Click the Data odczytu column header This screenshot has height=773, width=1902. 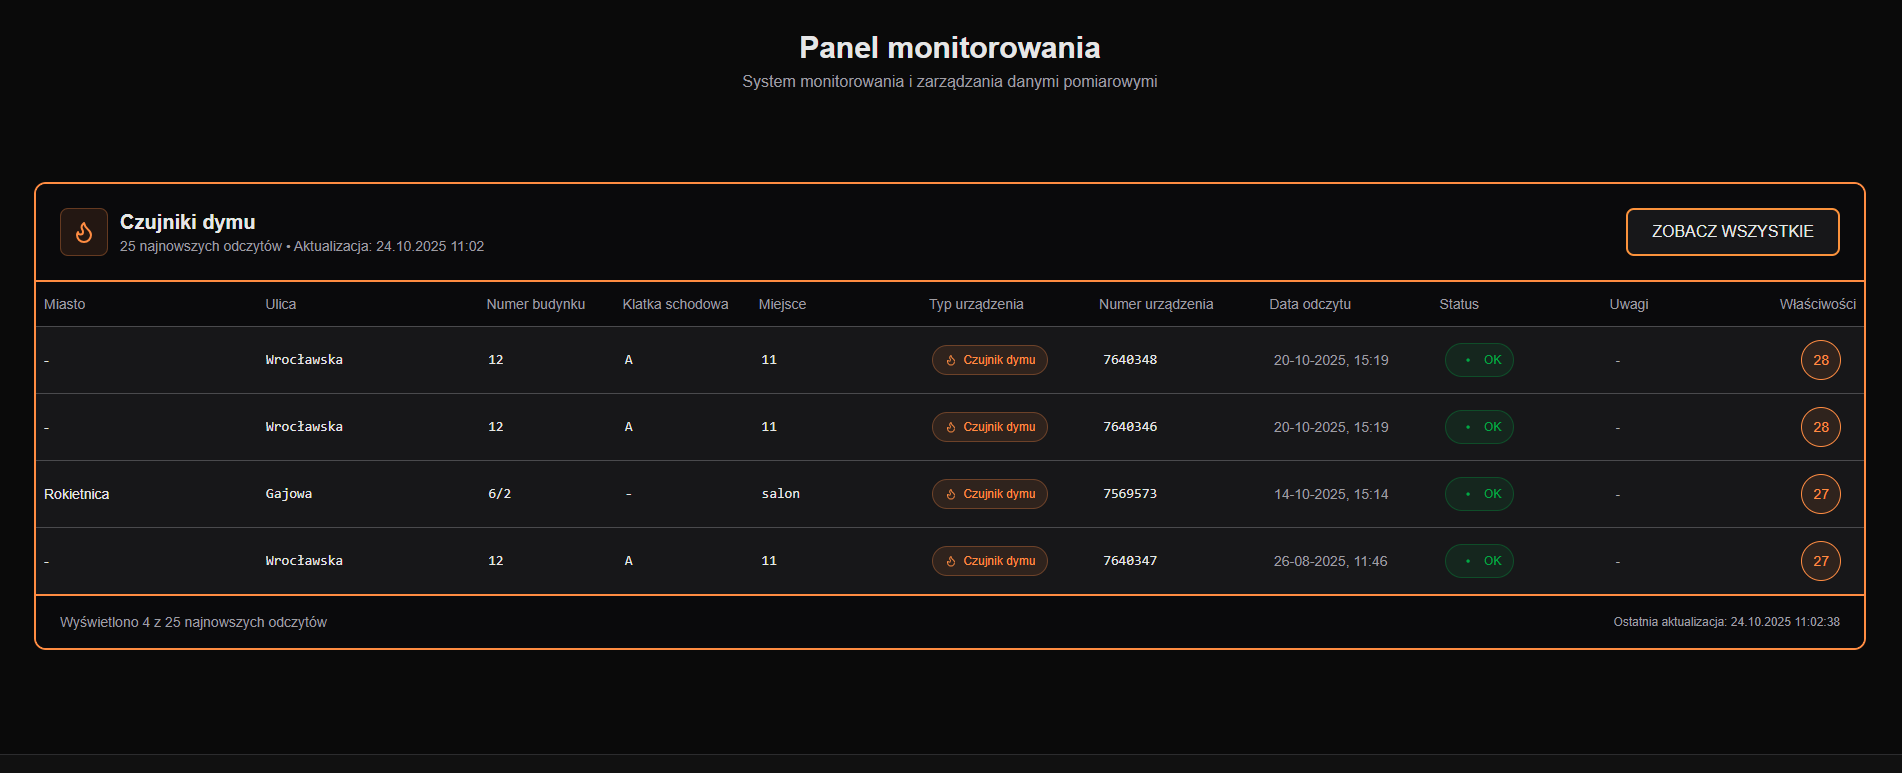pos(1310,304)
